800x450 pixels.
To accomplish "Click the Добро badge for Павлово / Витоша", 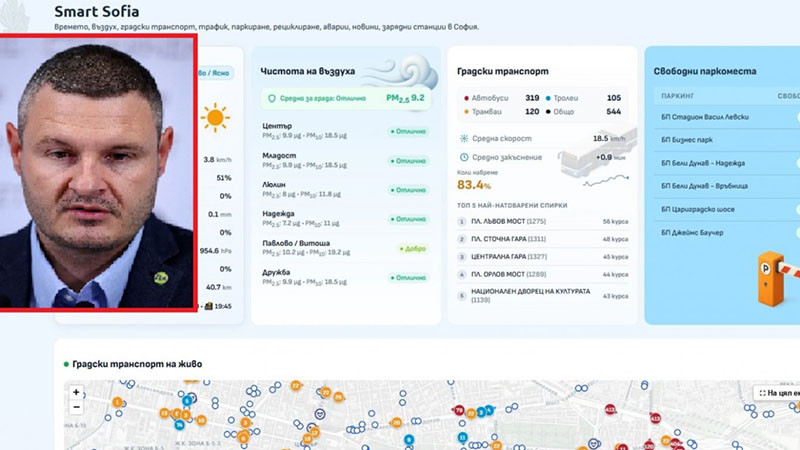I will (413, 248).
